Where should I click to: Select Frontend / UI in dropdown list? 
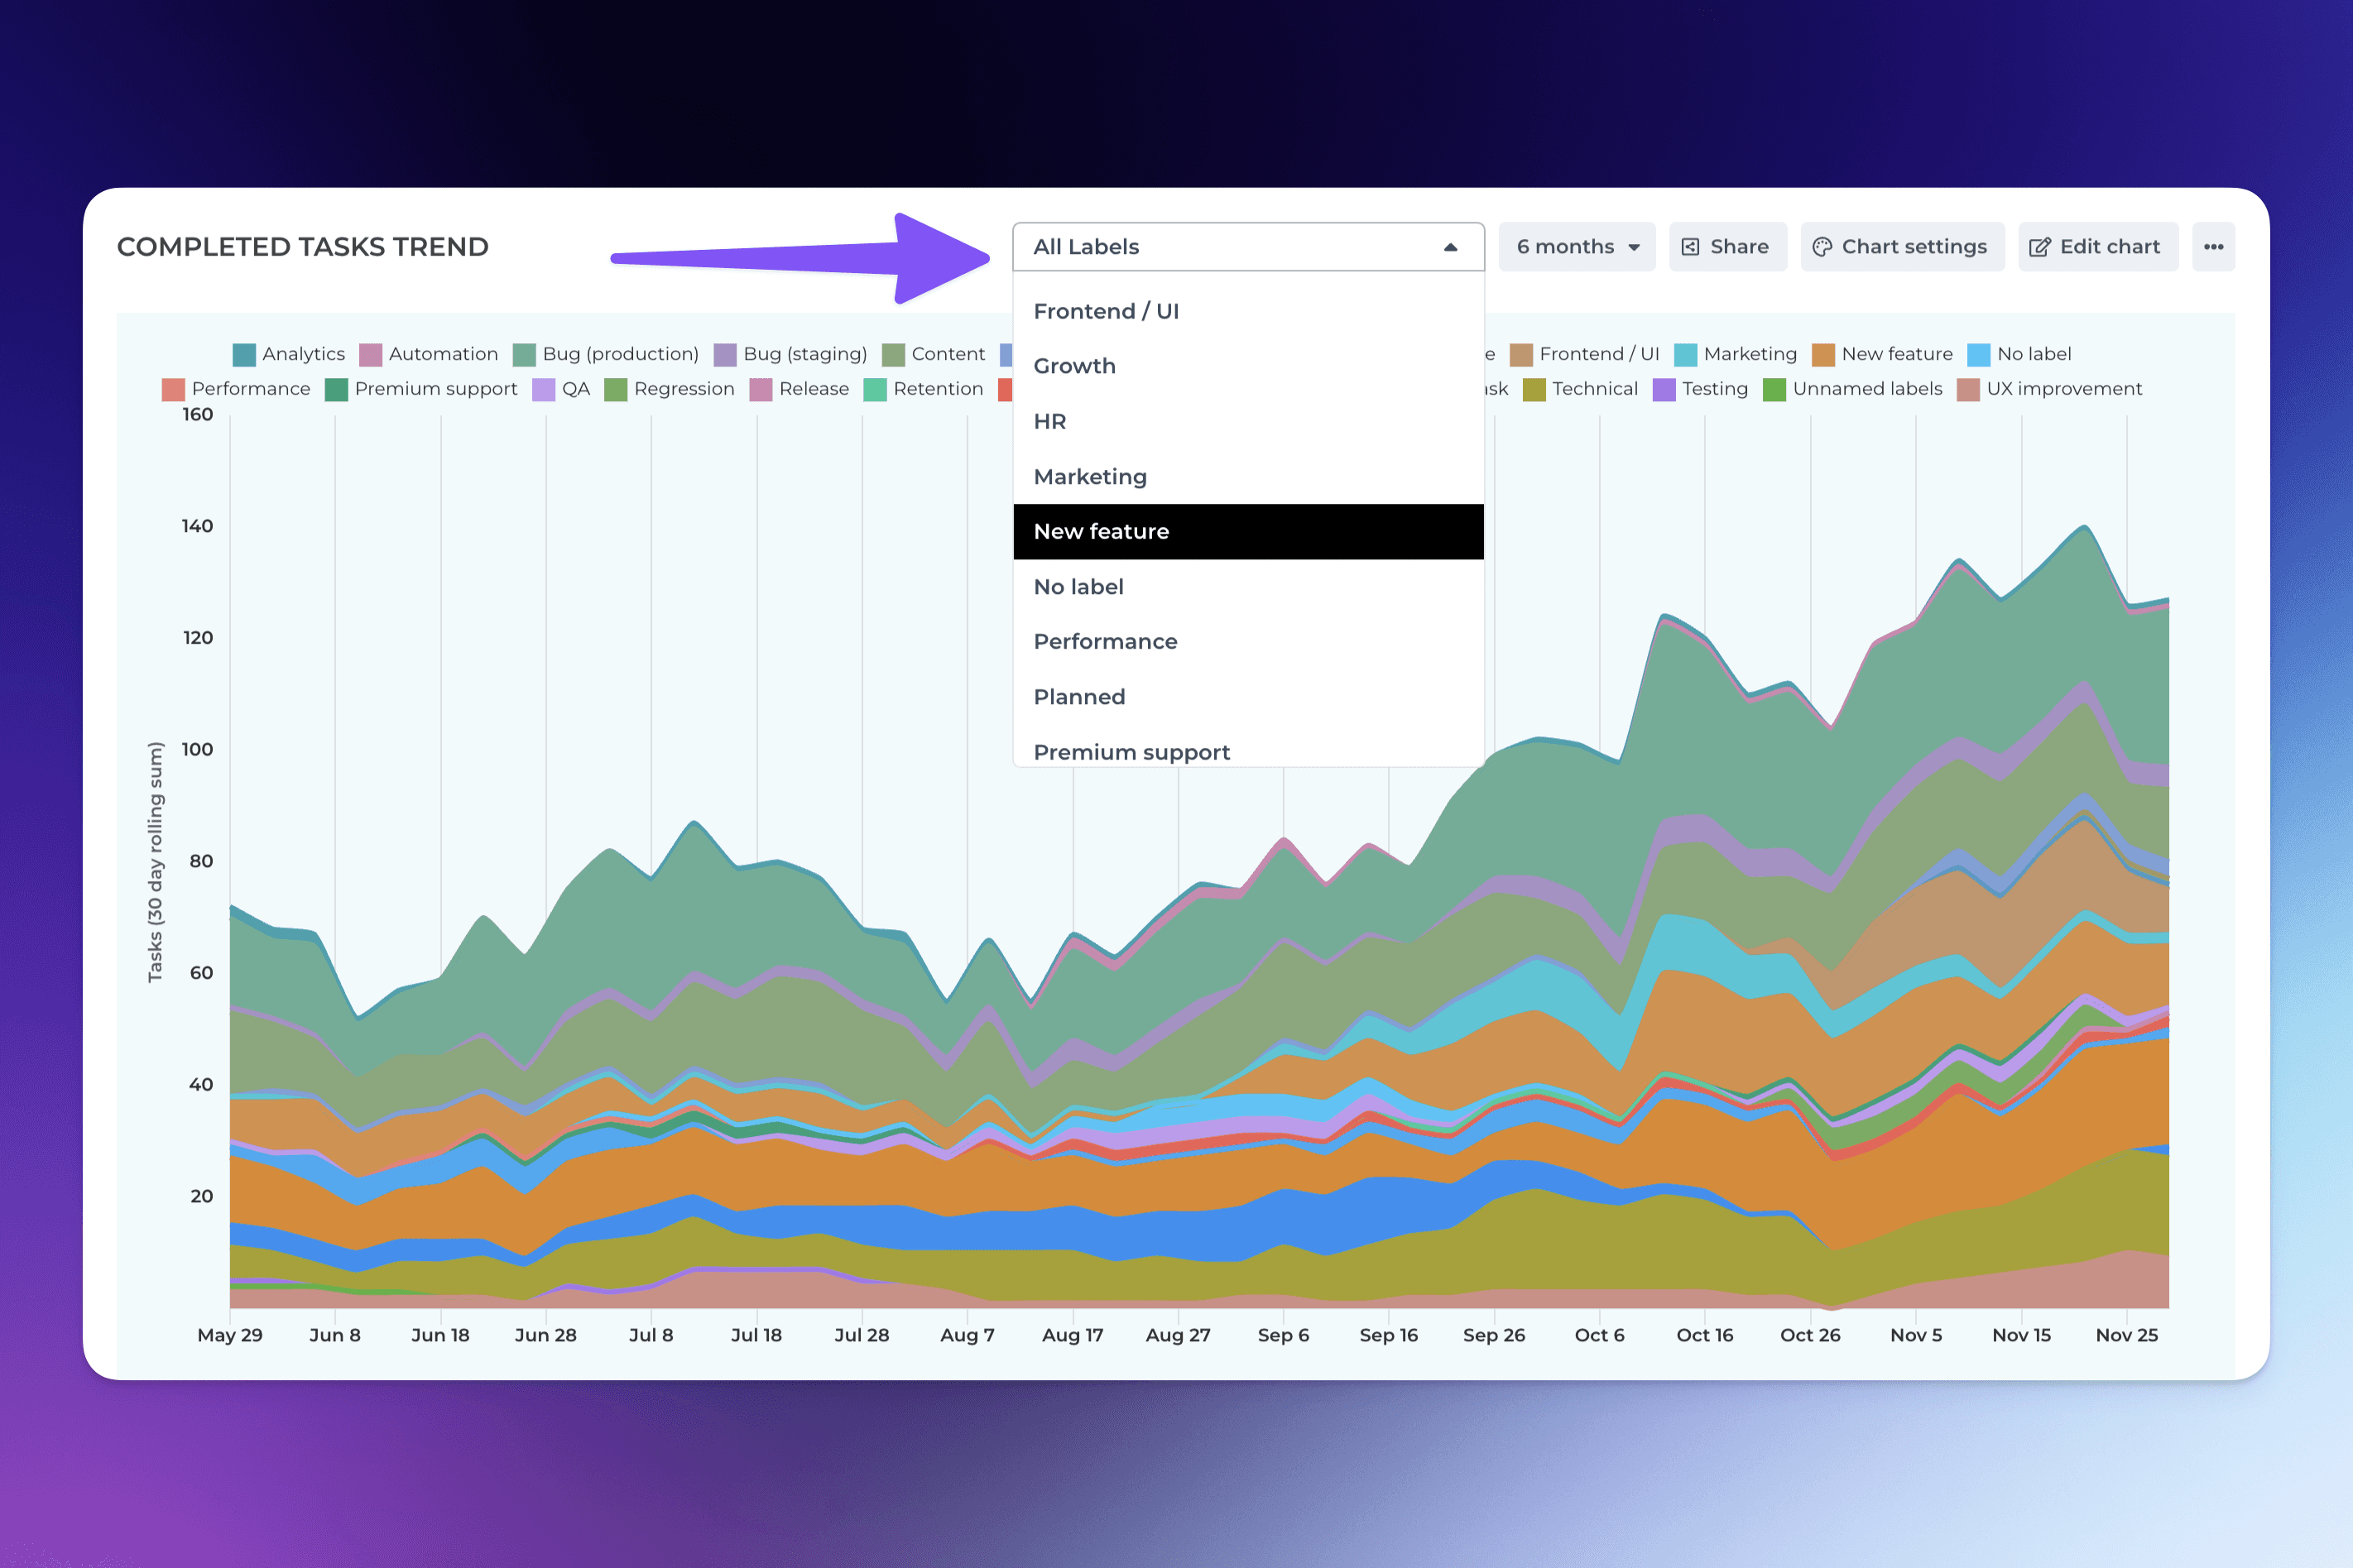[x=1106, y=311]
